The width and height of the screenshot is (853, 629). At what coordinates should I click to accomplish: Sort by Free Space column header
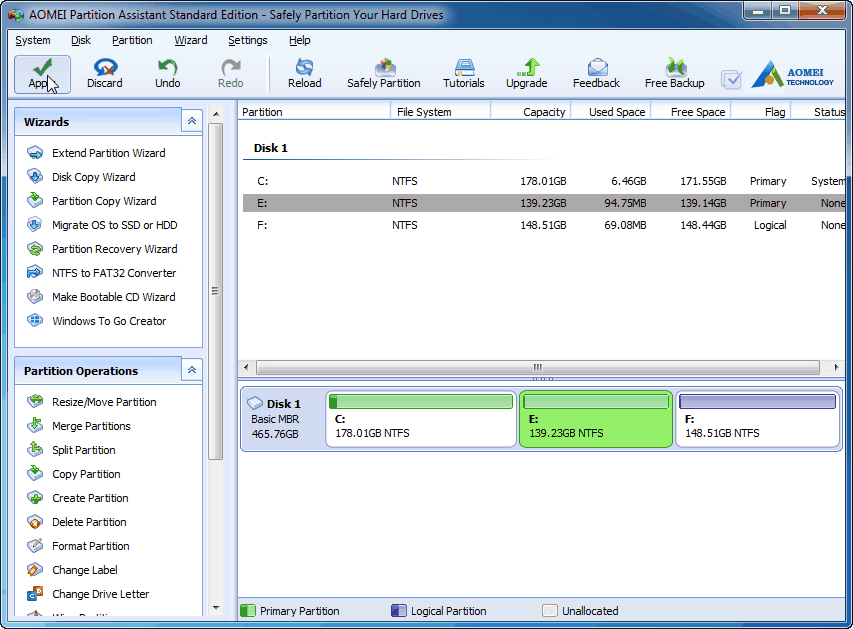(x=690, y=112)
